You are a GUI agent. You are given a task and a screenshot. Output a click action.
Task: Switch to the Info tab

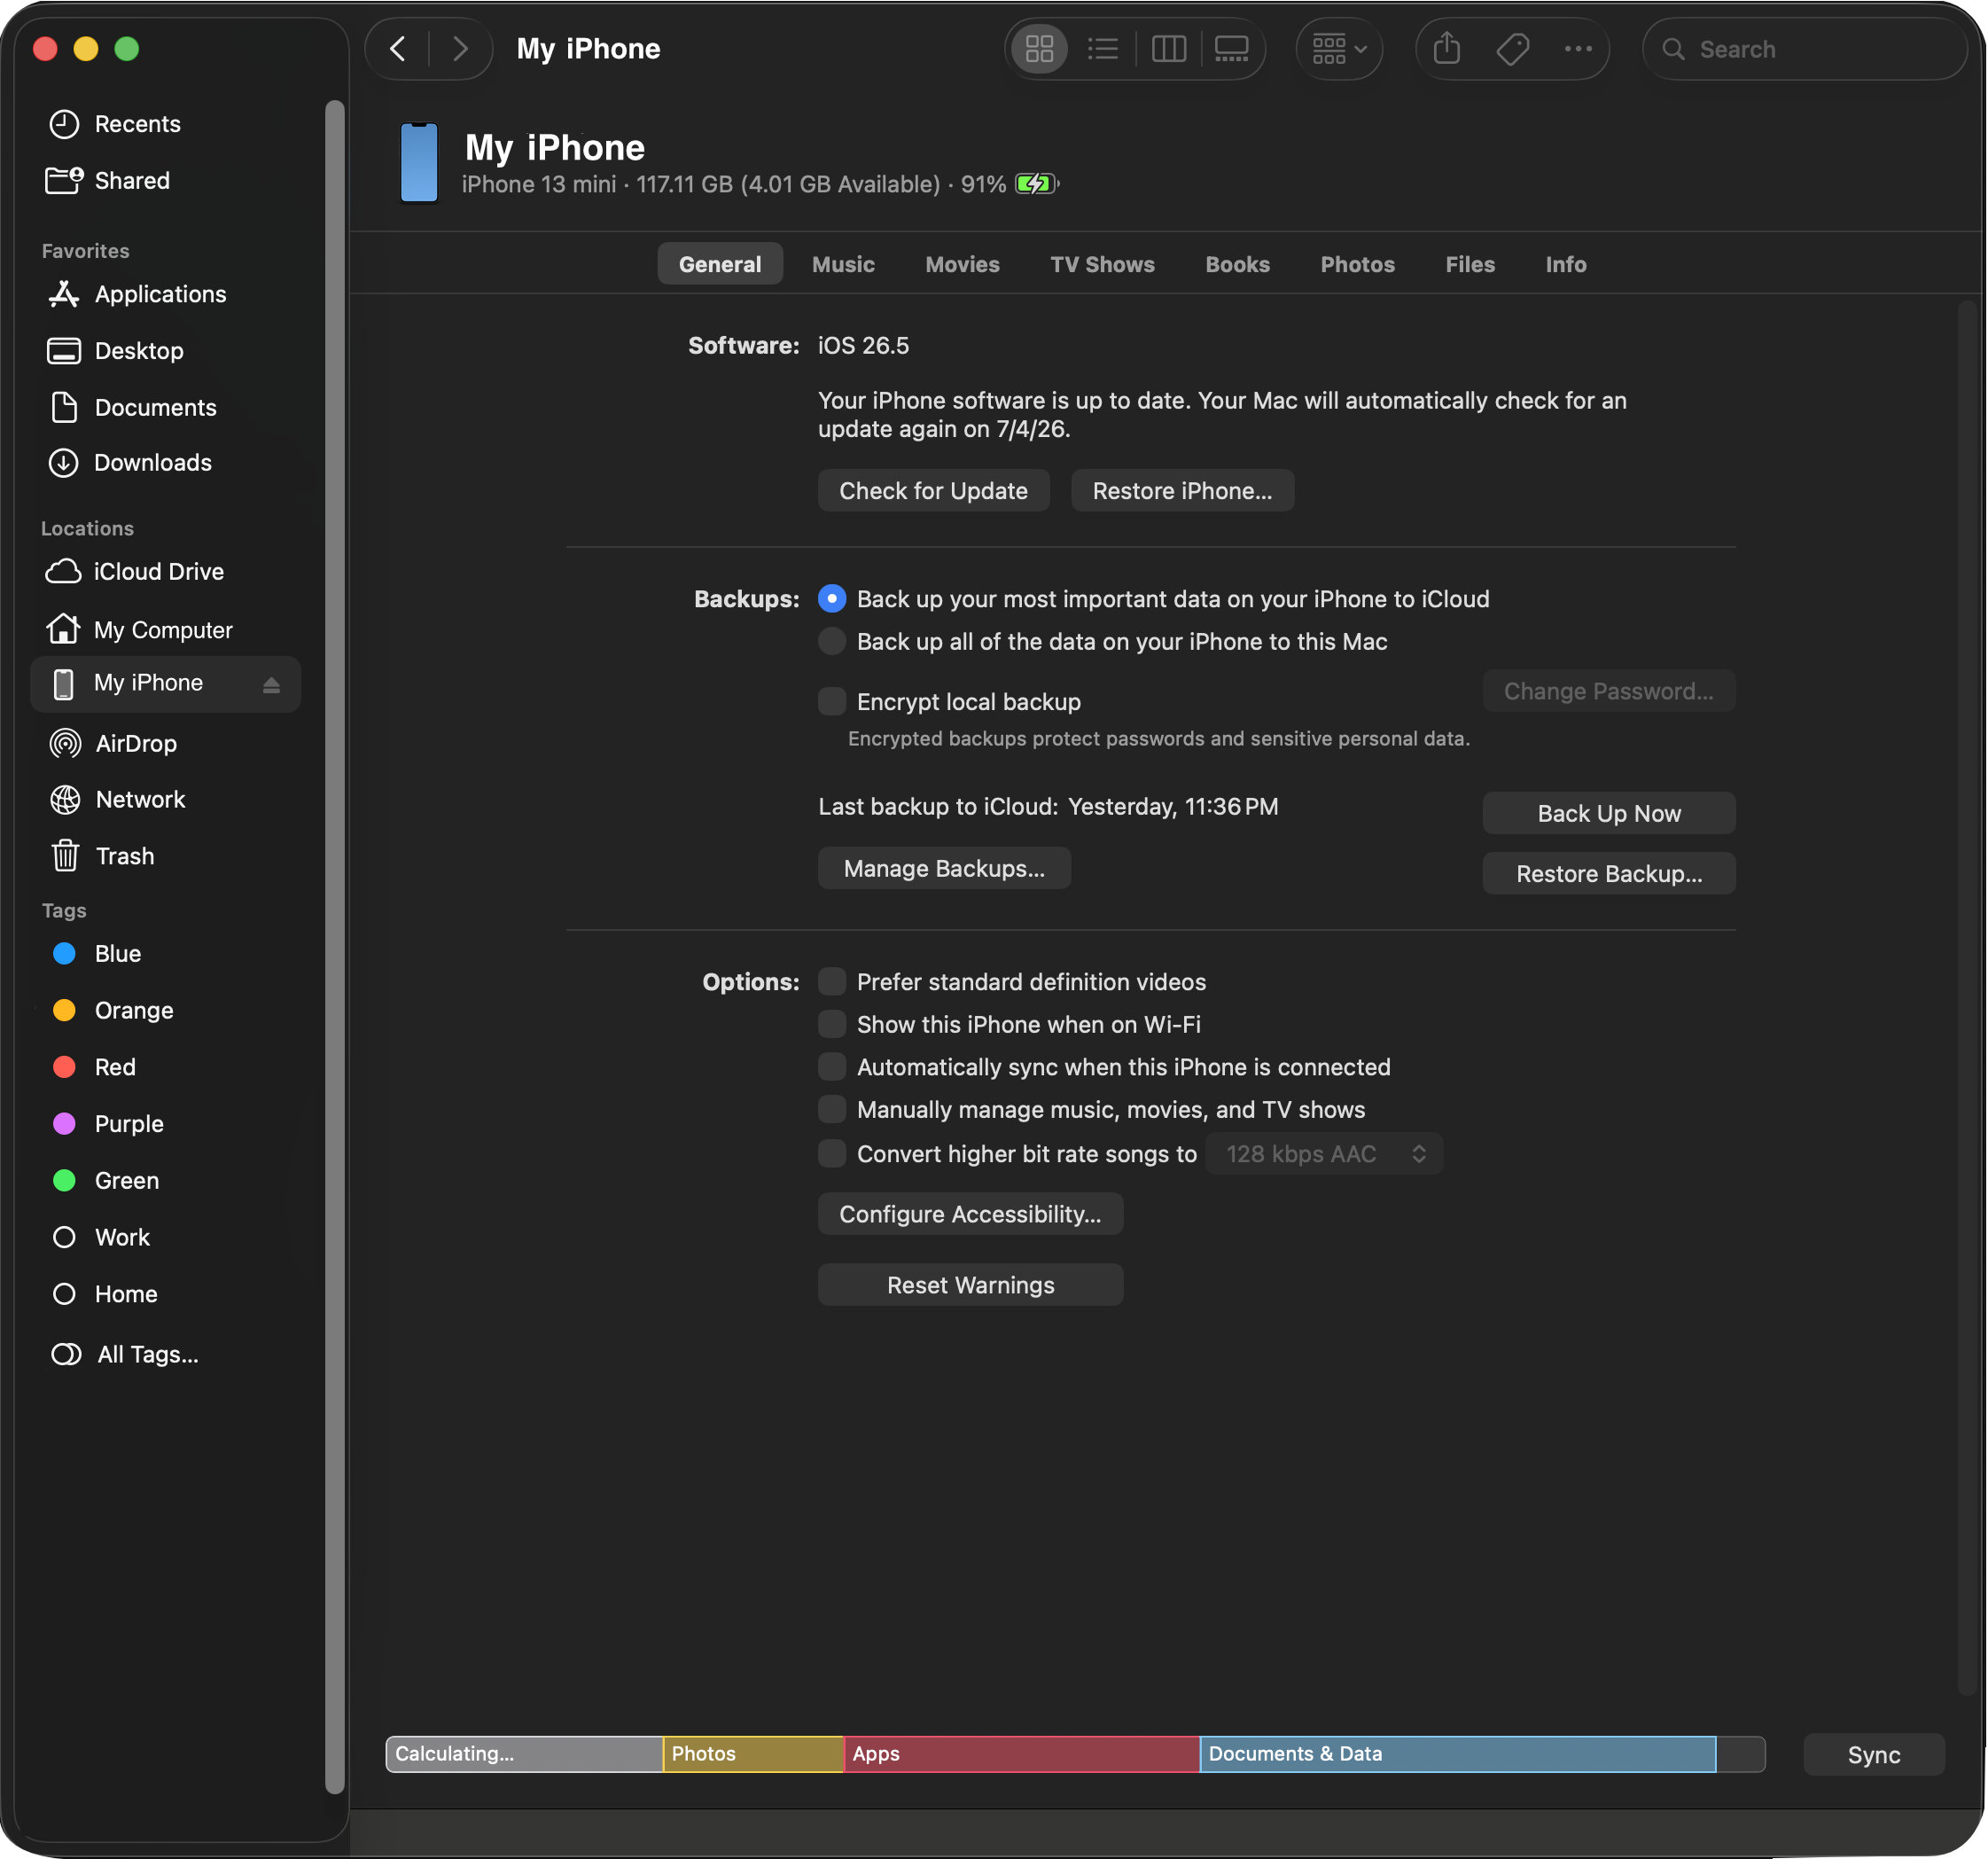pos(1566,264)
